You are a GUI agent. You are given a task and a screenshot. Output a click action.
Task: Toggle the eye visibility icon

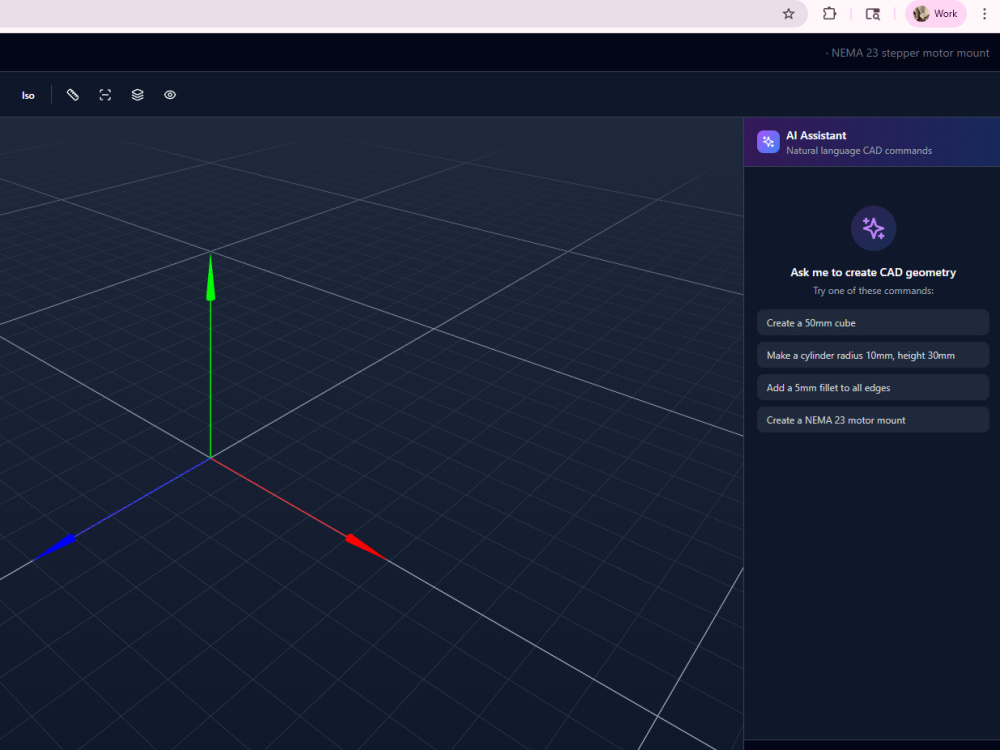pos(170,95)
